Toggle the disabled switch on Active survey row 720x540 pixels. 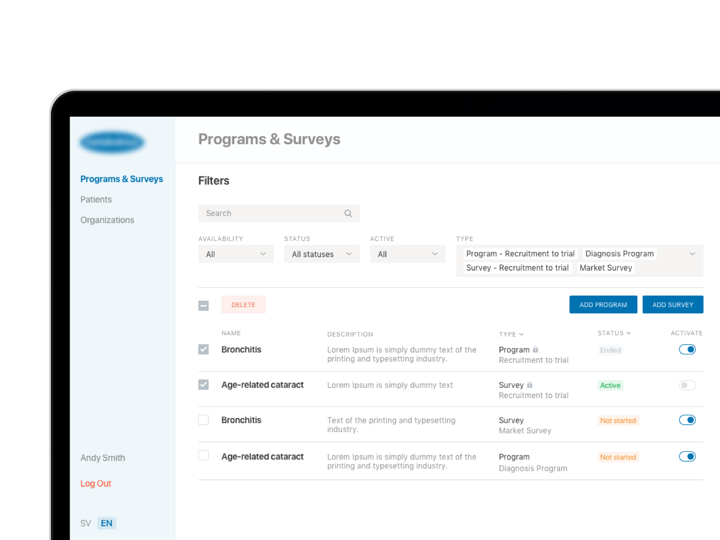pyautogui.click(x=687, y=385)
